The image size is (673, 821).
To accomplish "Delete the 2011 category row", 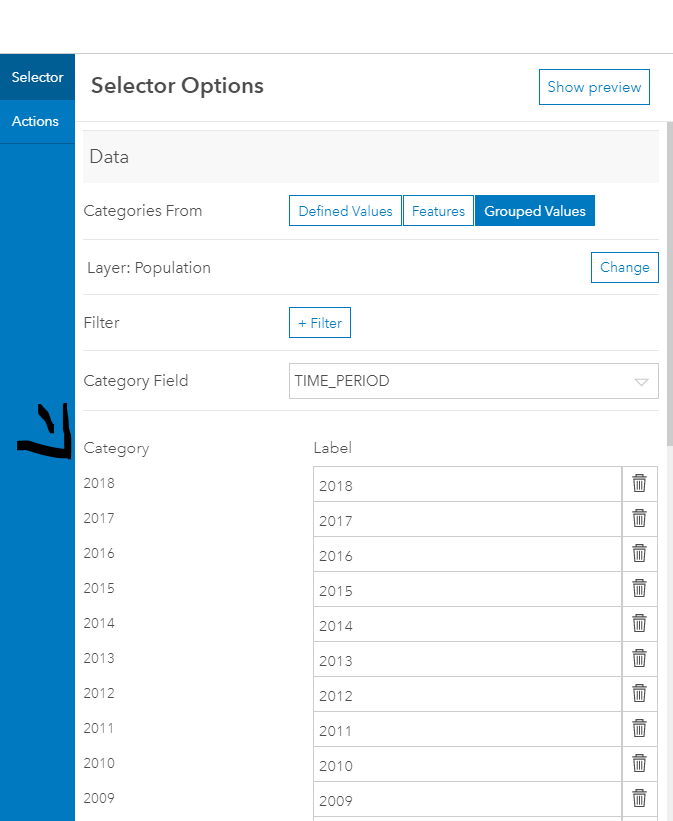I will click(639, 729).
